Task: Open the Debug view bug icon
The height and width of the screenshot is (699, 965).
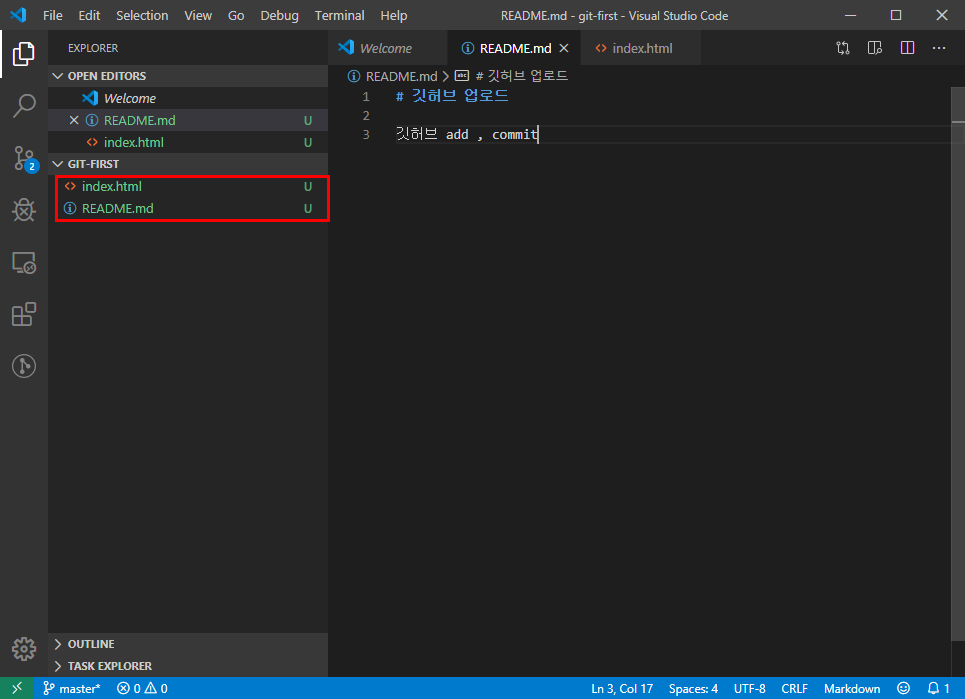Action: [x=23, y=210]
